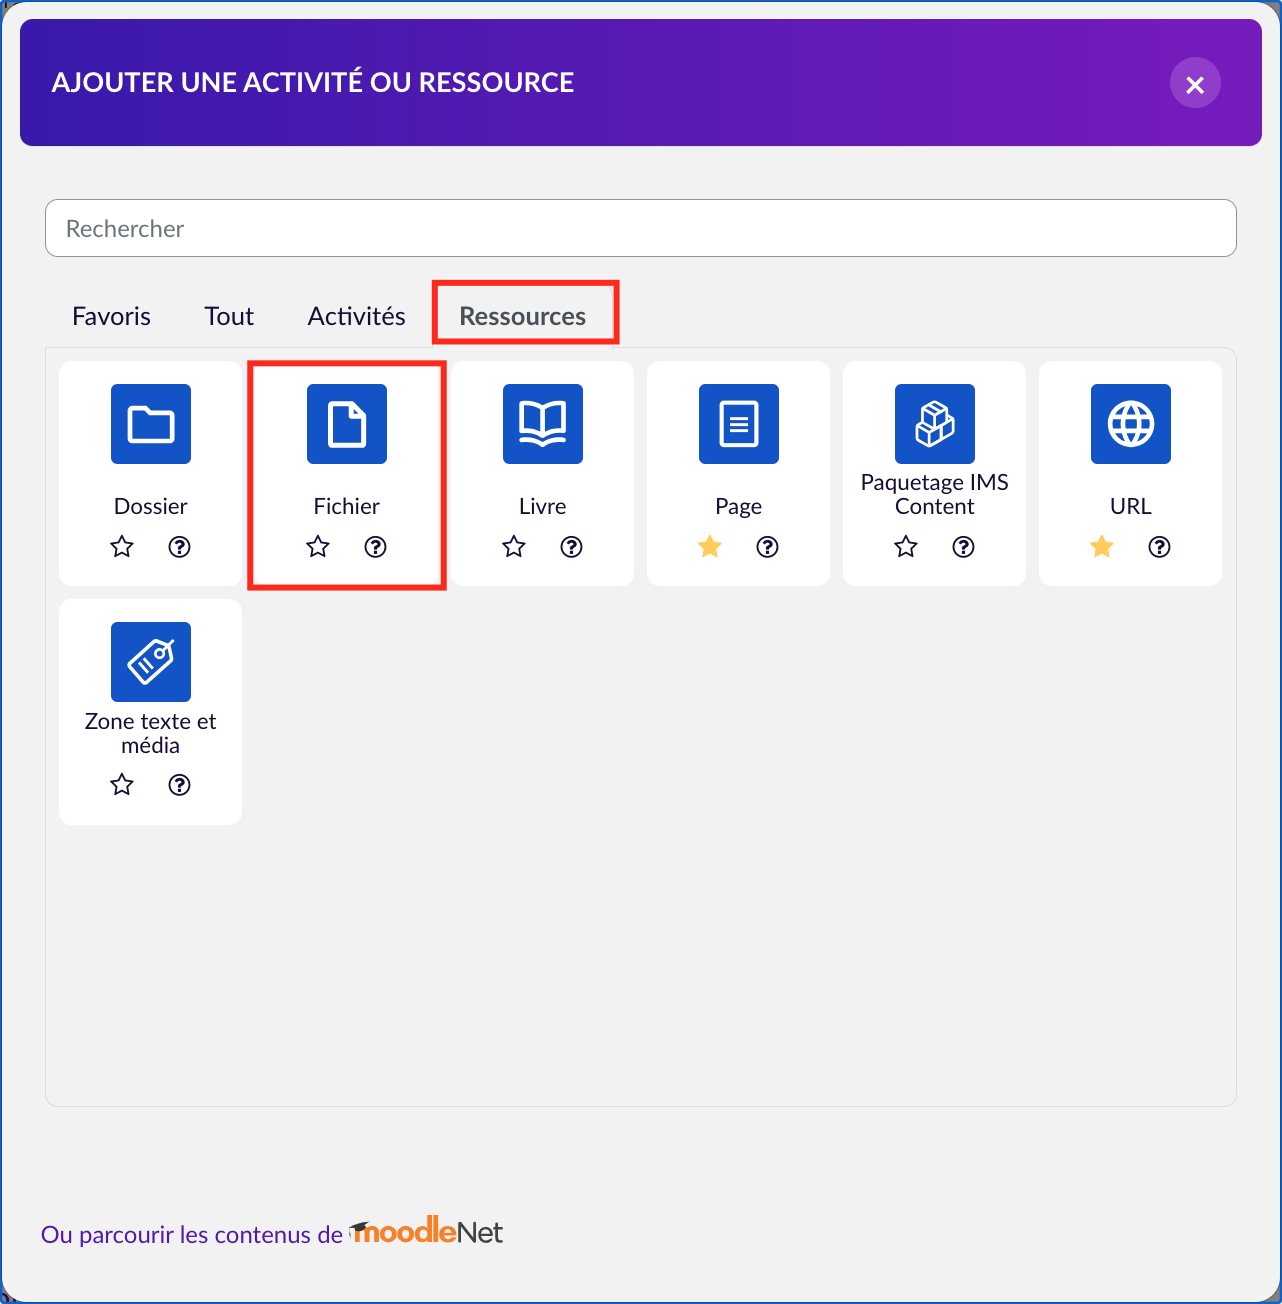
Task: Add Livre to favorites with star
Action: [x=514, y=547]
